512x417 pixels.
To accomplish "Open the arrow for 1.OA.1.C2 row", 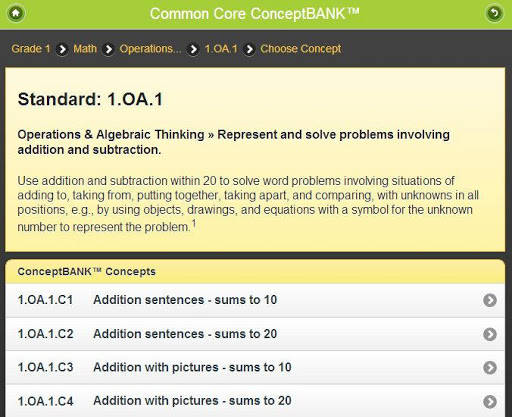I will (490, 334).
